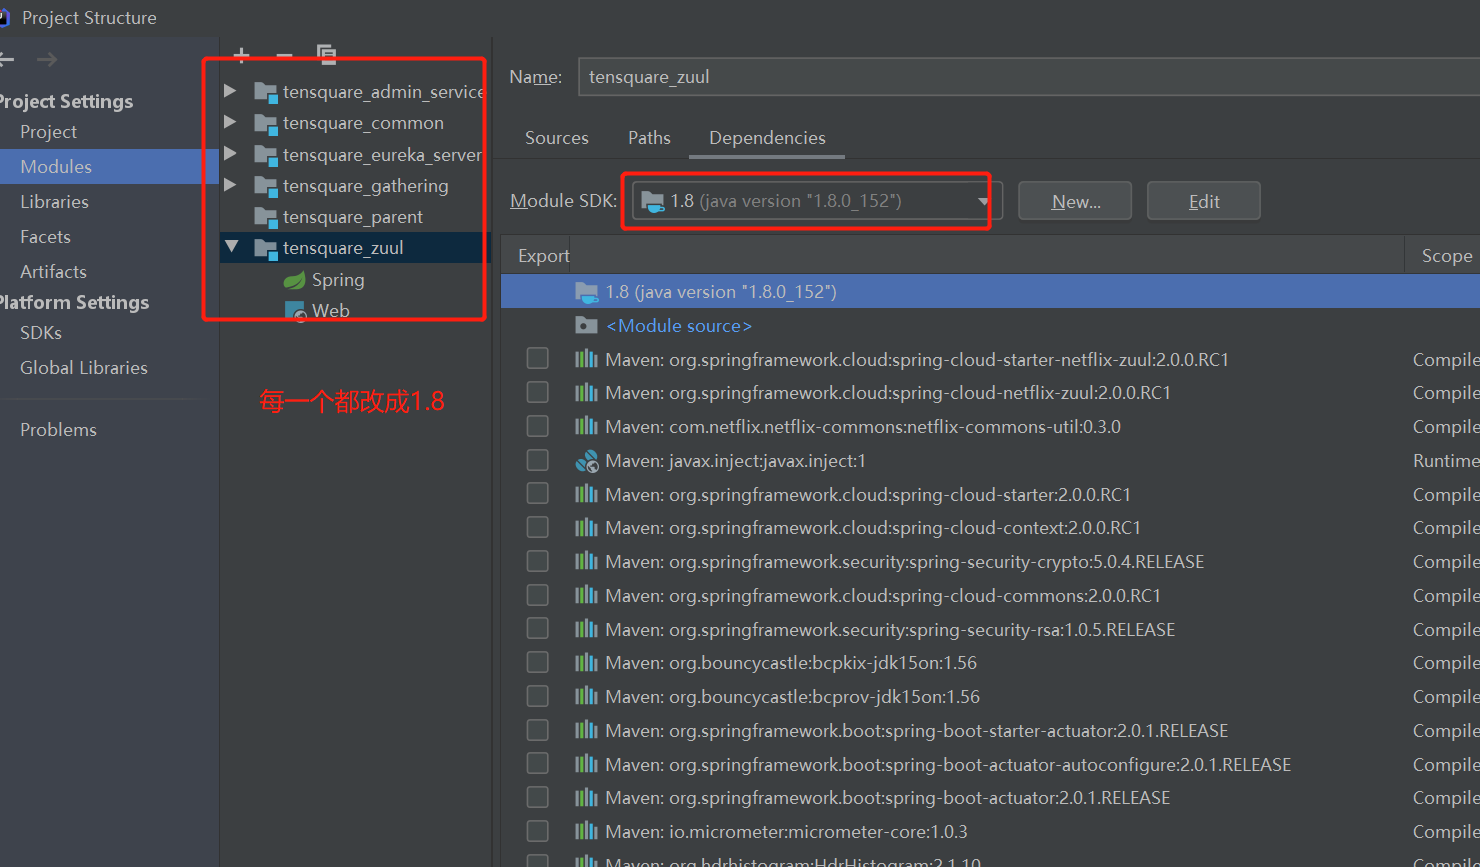Click the Spring leaf facet icon
1480x867 pixels.
294,280
